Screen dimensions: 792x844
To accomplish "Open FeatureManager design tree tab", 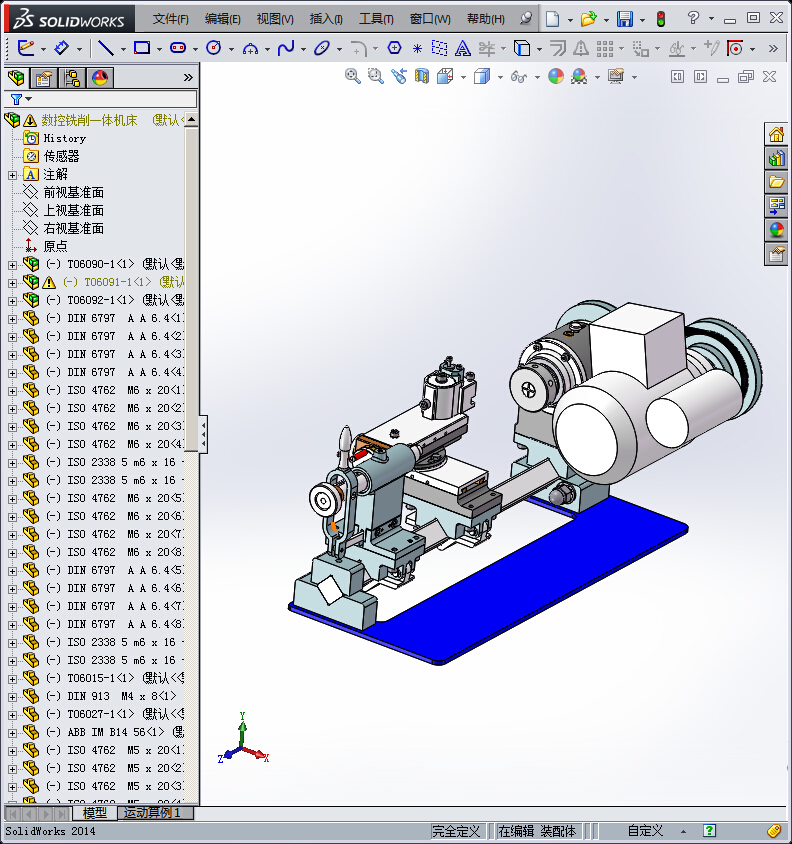I will [x=16, y=78].
